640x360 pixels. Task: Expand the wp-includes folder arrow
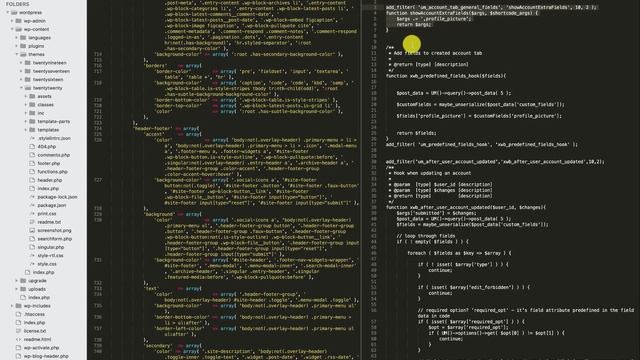[12, 306]
